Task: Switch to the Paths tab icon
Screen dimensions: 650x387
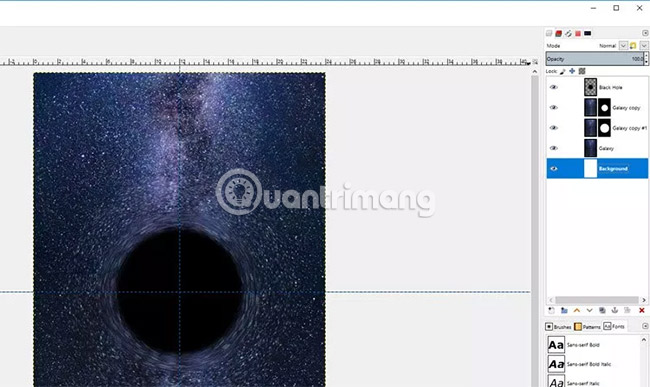Action: 568,33
